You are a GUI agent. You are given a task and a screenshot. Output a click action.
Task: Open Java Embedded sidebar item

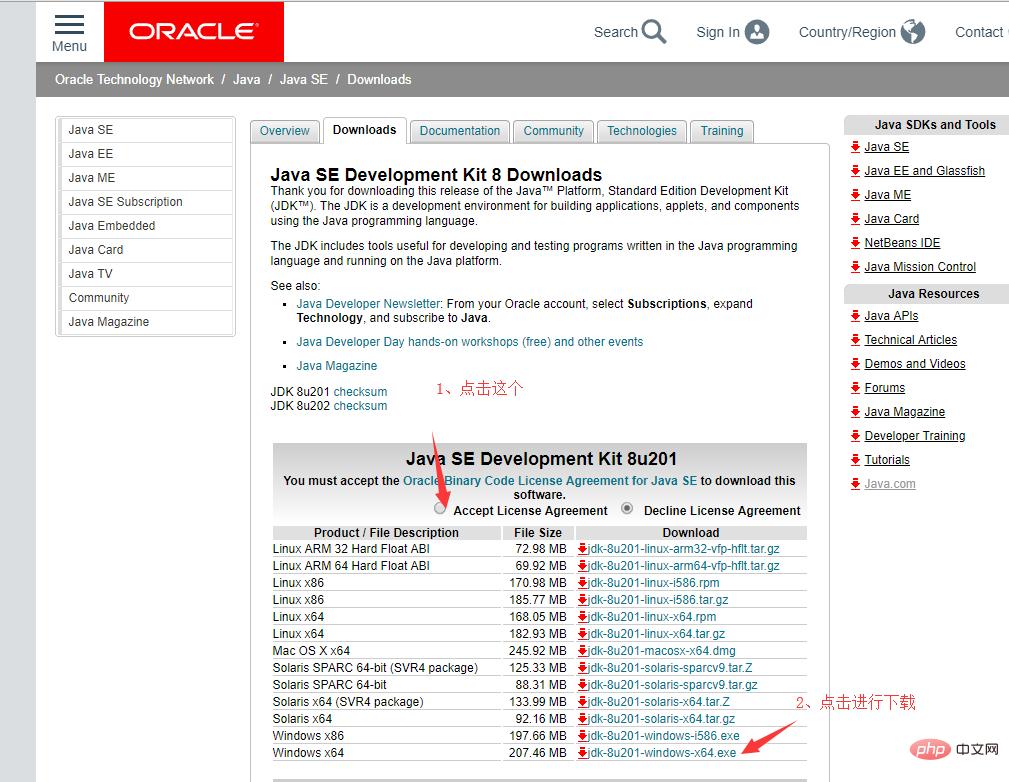[146, 226]
